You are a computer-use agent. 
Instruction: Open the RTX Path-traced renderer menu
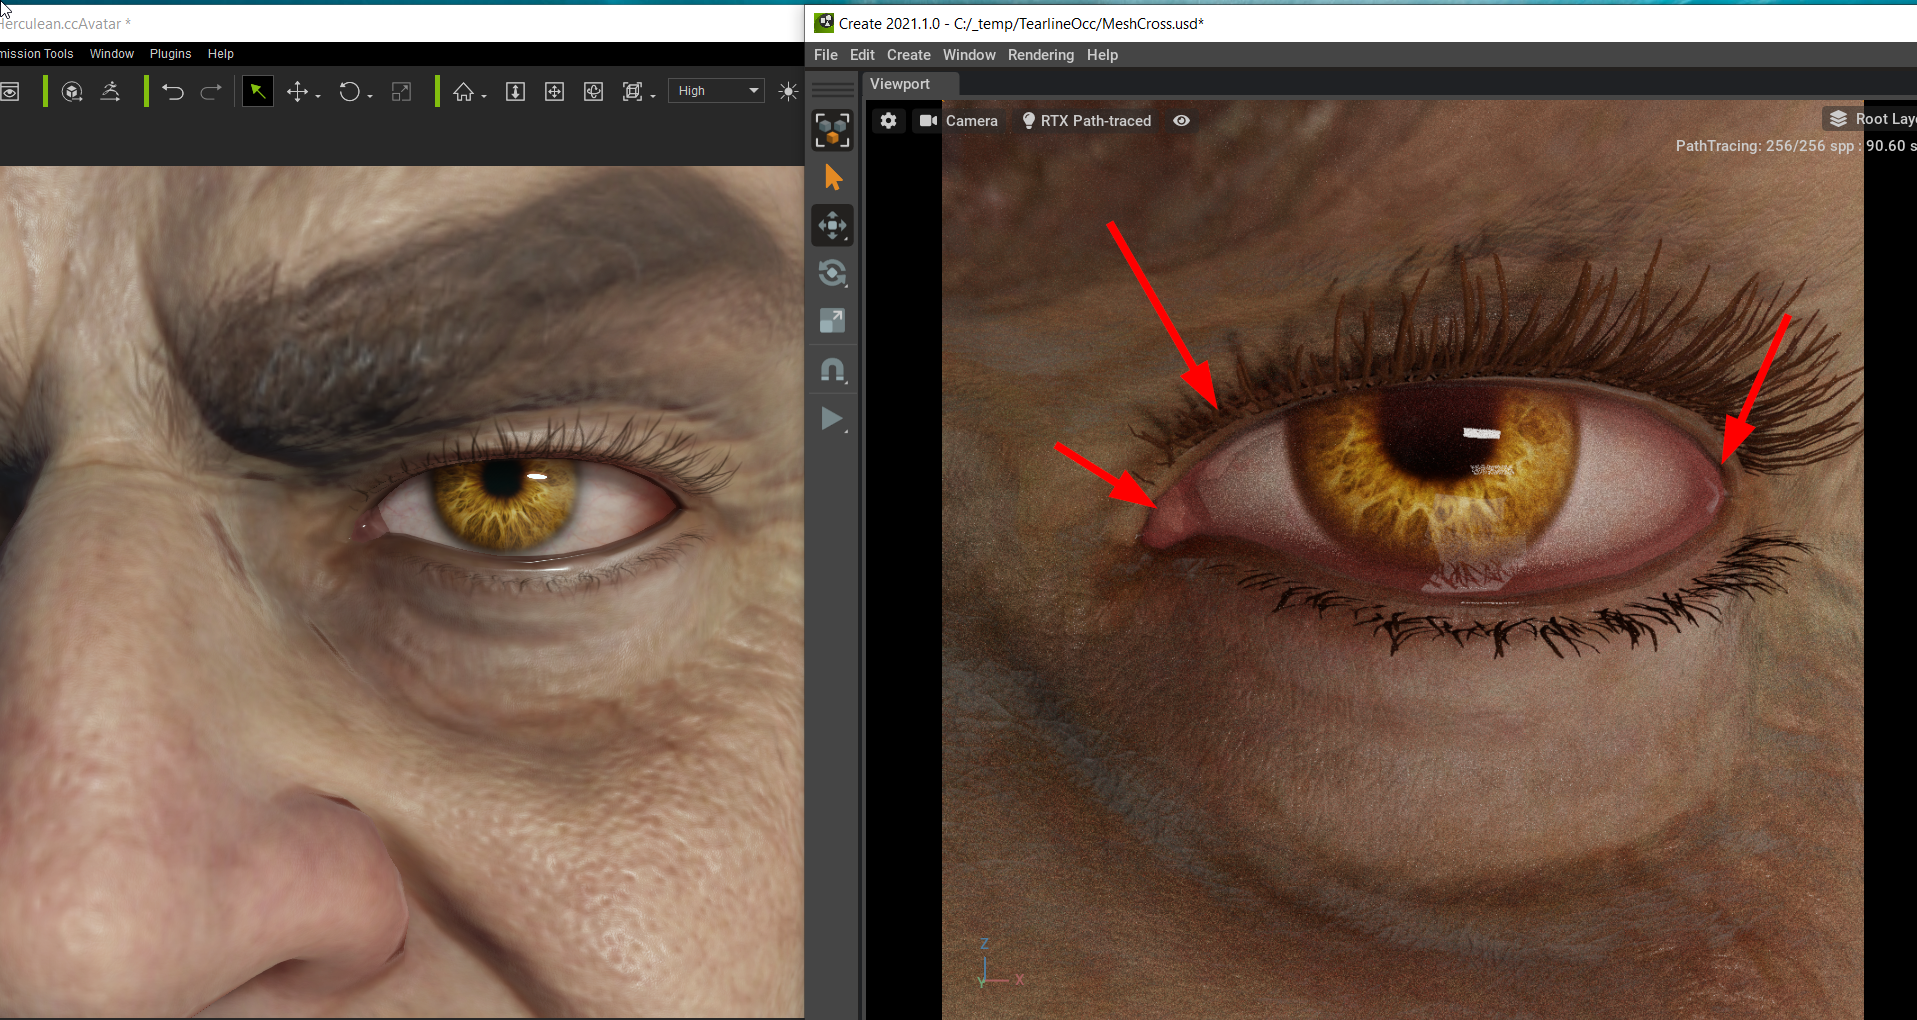tap(1087, 121)
